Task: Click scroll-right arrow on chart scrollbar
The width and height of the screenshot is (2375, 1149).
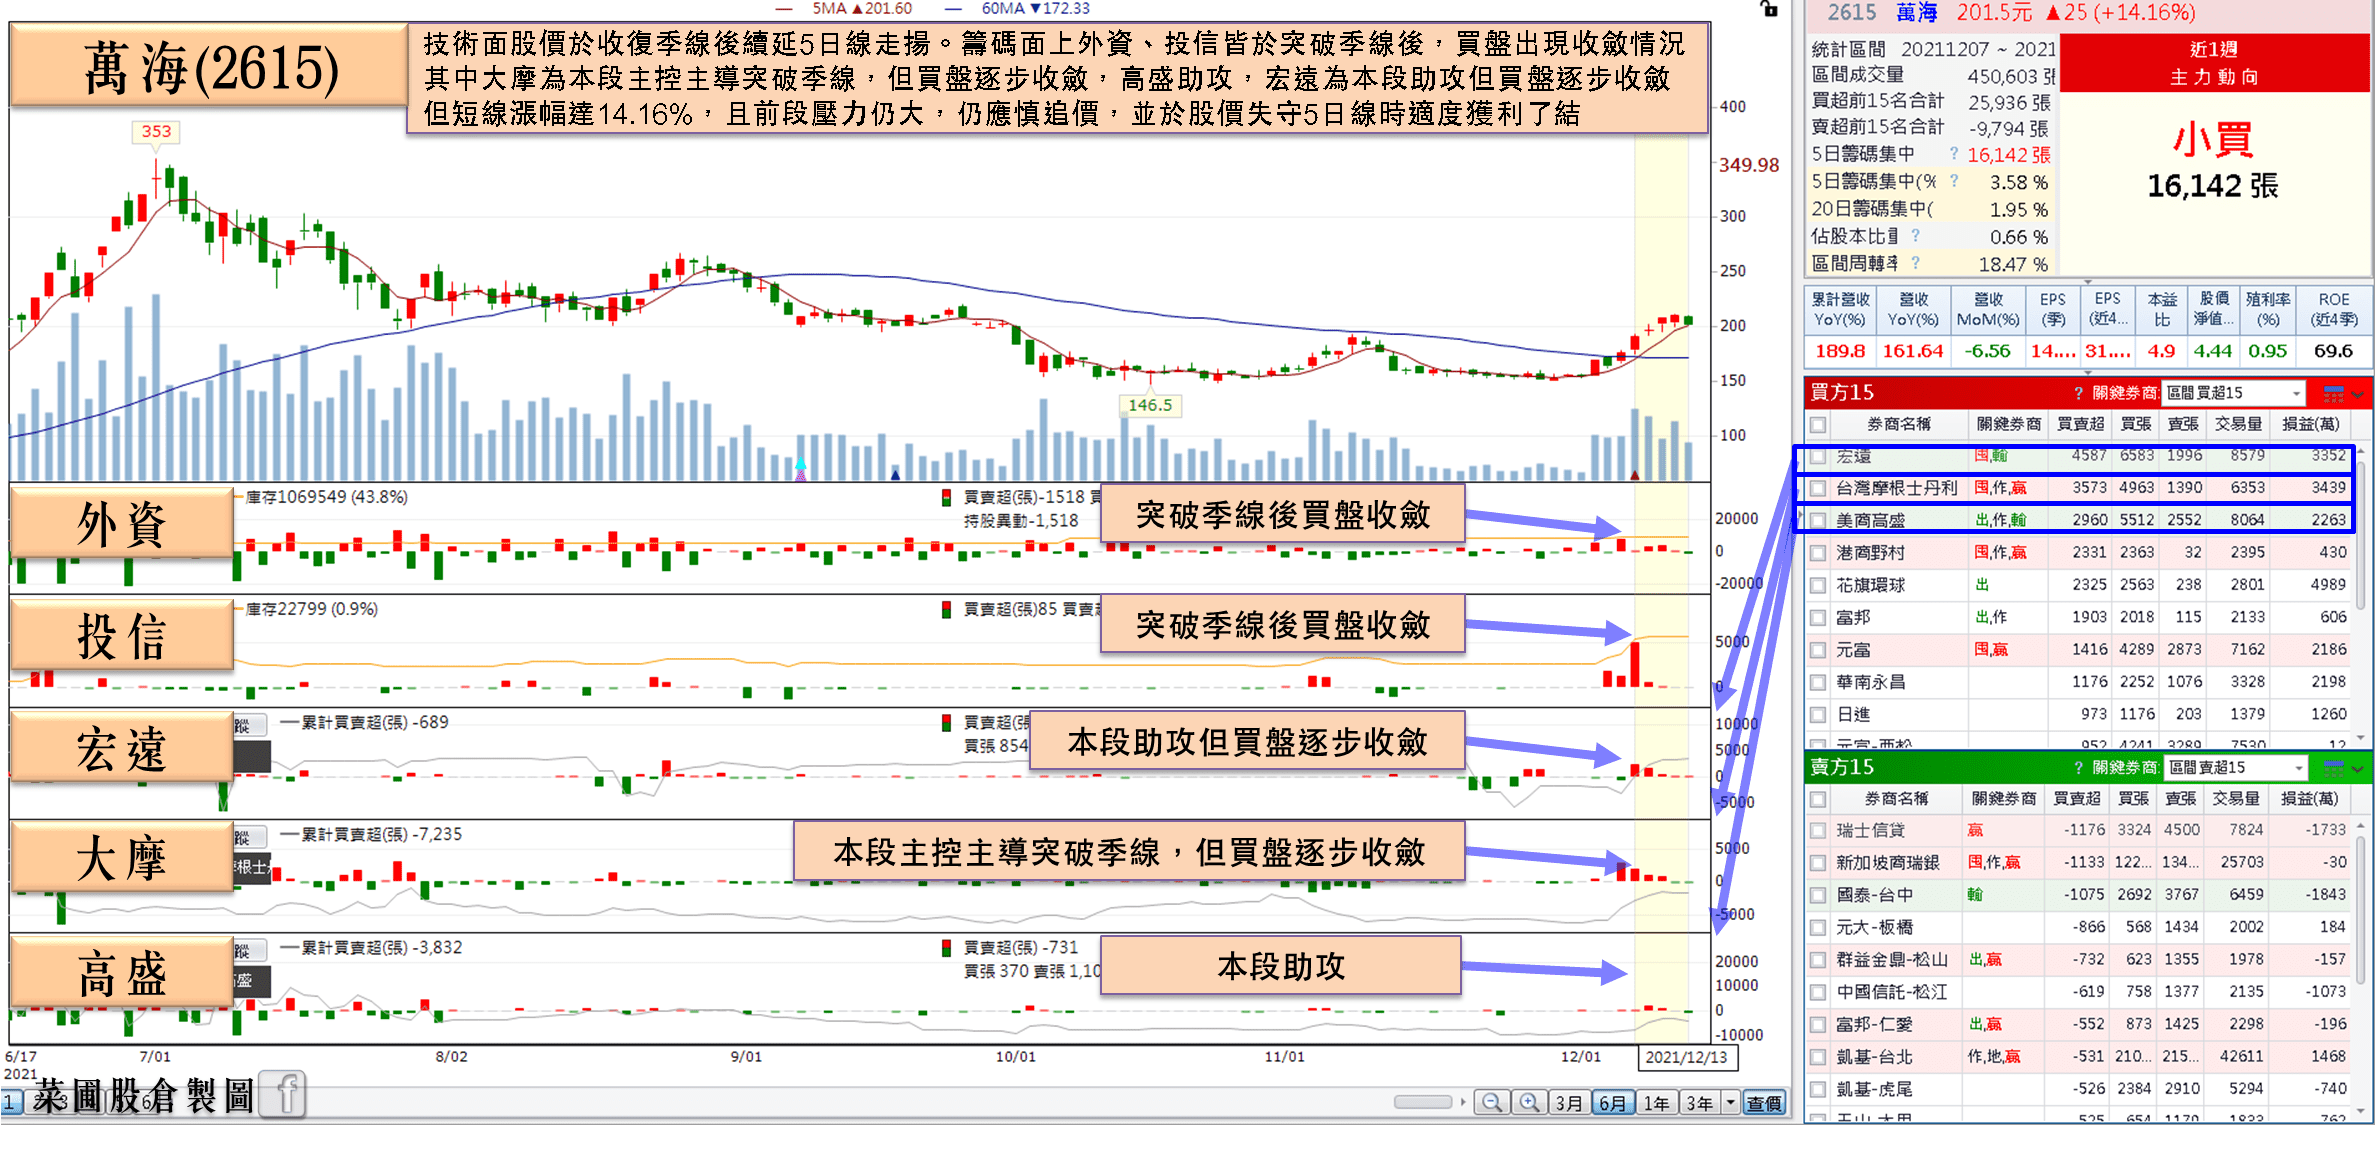Action: point(1463,1102)
